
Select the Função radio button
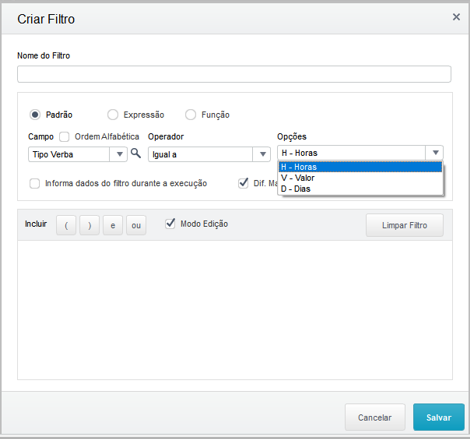click(190, 115)
